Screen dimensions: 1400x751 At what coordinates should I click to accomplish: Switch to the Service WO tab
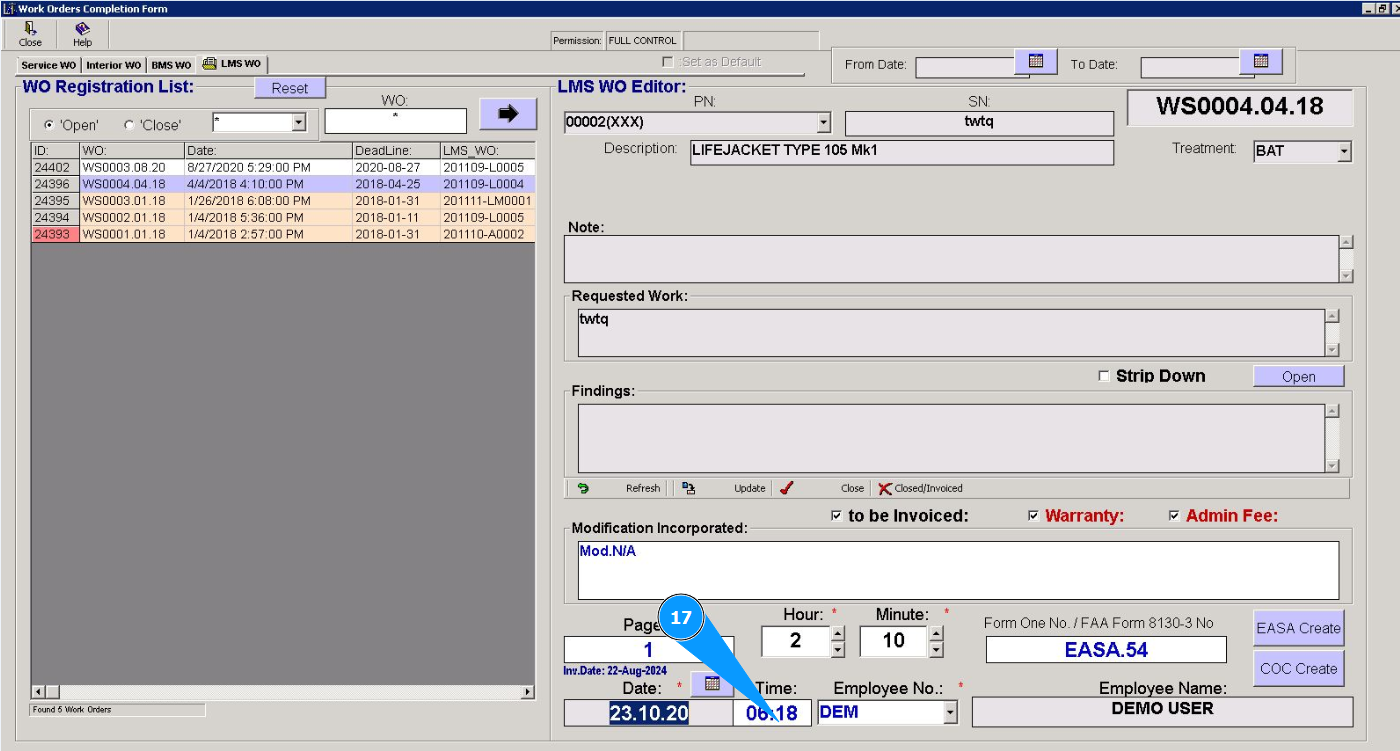(48, 65)
